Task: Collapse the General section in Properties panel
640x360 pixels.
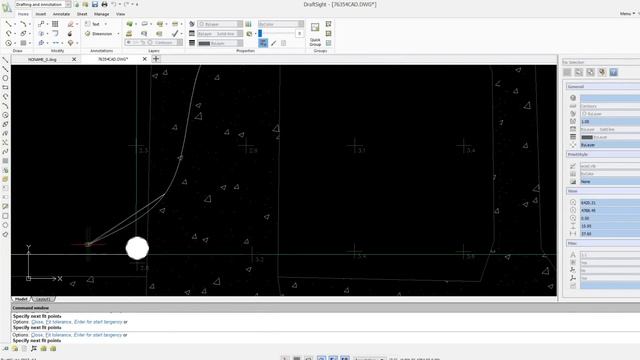Action: [x=602, y=87]
